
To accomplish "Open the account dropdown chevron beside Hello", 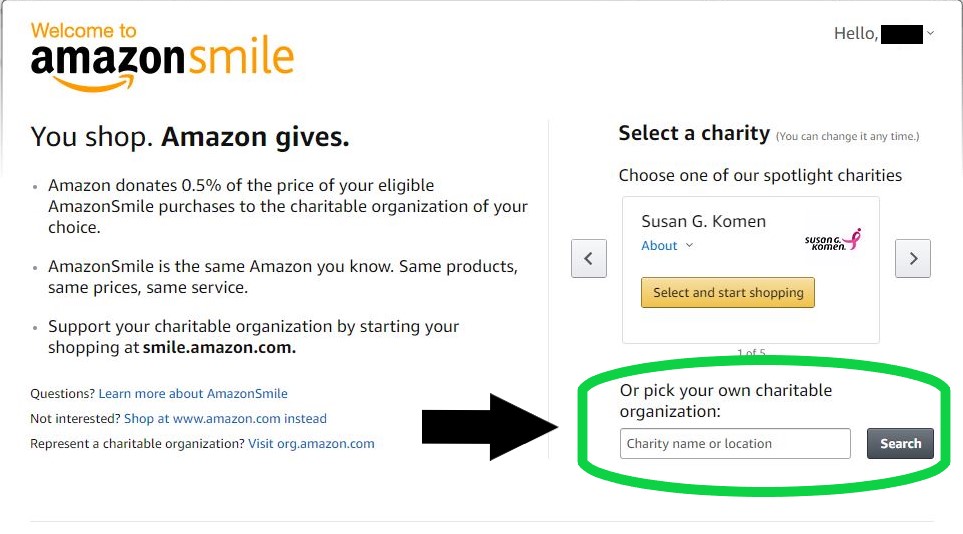I will (x=930, y=33).
